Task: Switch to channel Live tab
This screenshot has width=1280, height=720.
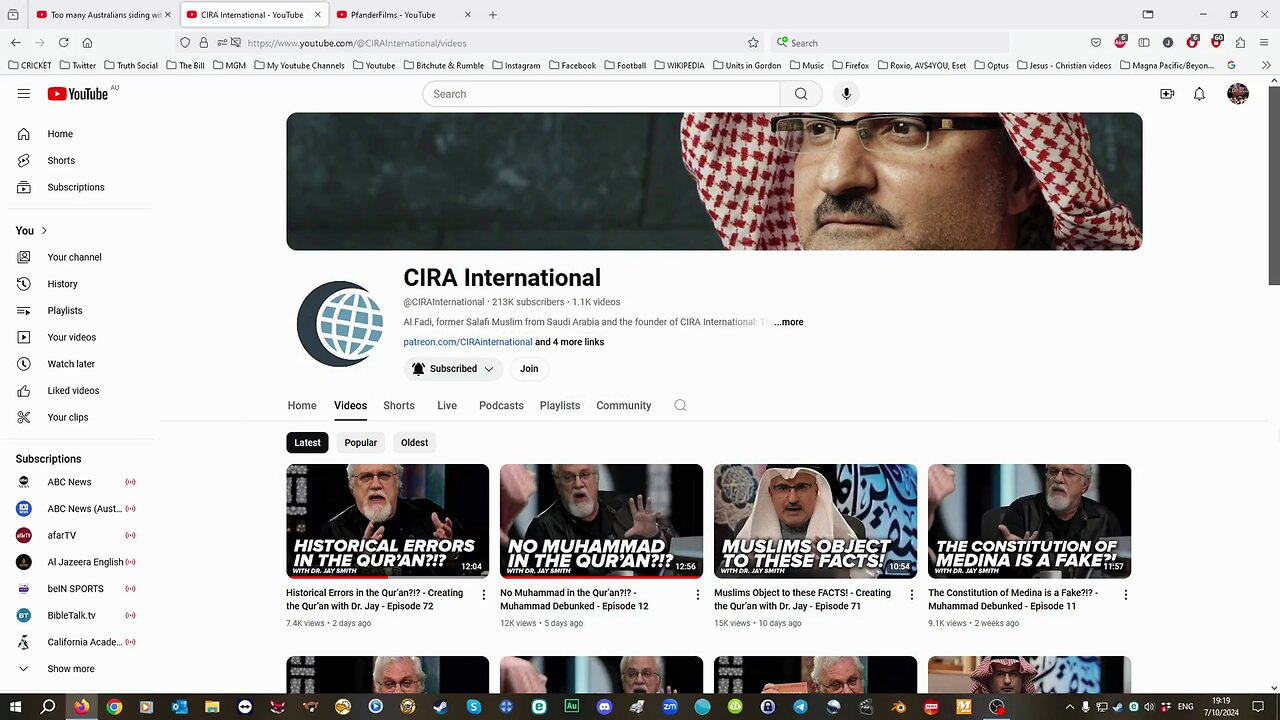Action: click(447, 405)
